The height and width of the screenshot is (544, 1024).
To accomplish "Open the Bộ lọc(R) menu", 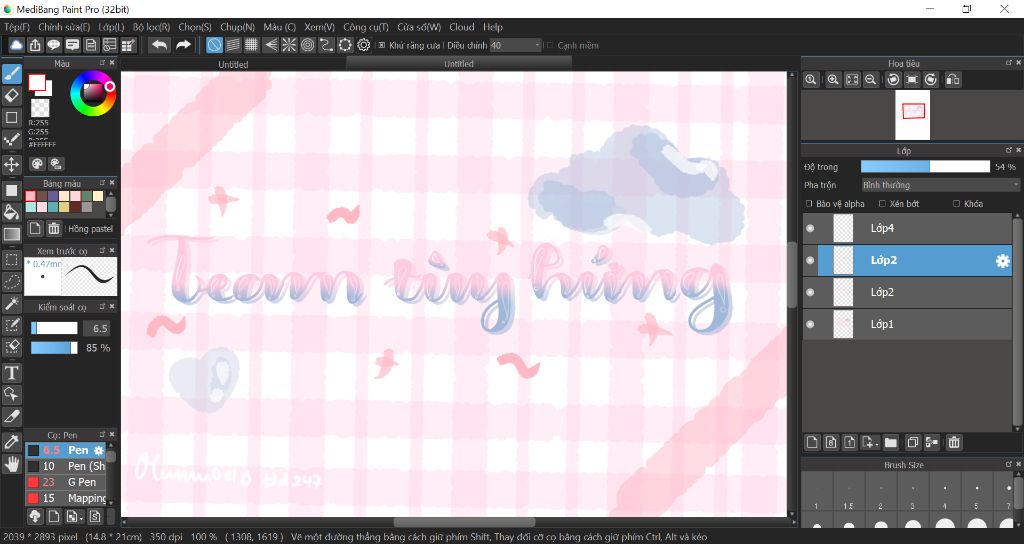I will 152,27.
